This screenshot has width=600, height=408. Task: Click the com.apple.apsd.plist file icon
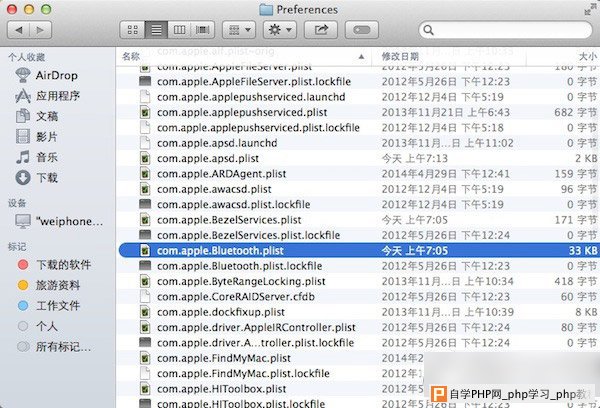(145, 158)
